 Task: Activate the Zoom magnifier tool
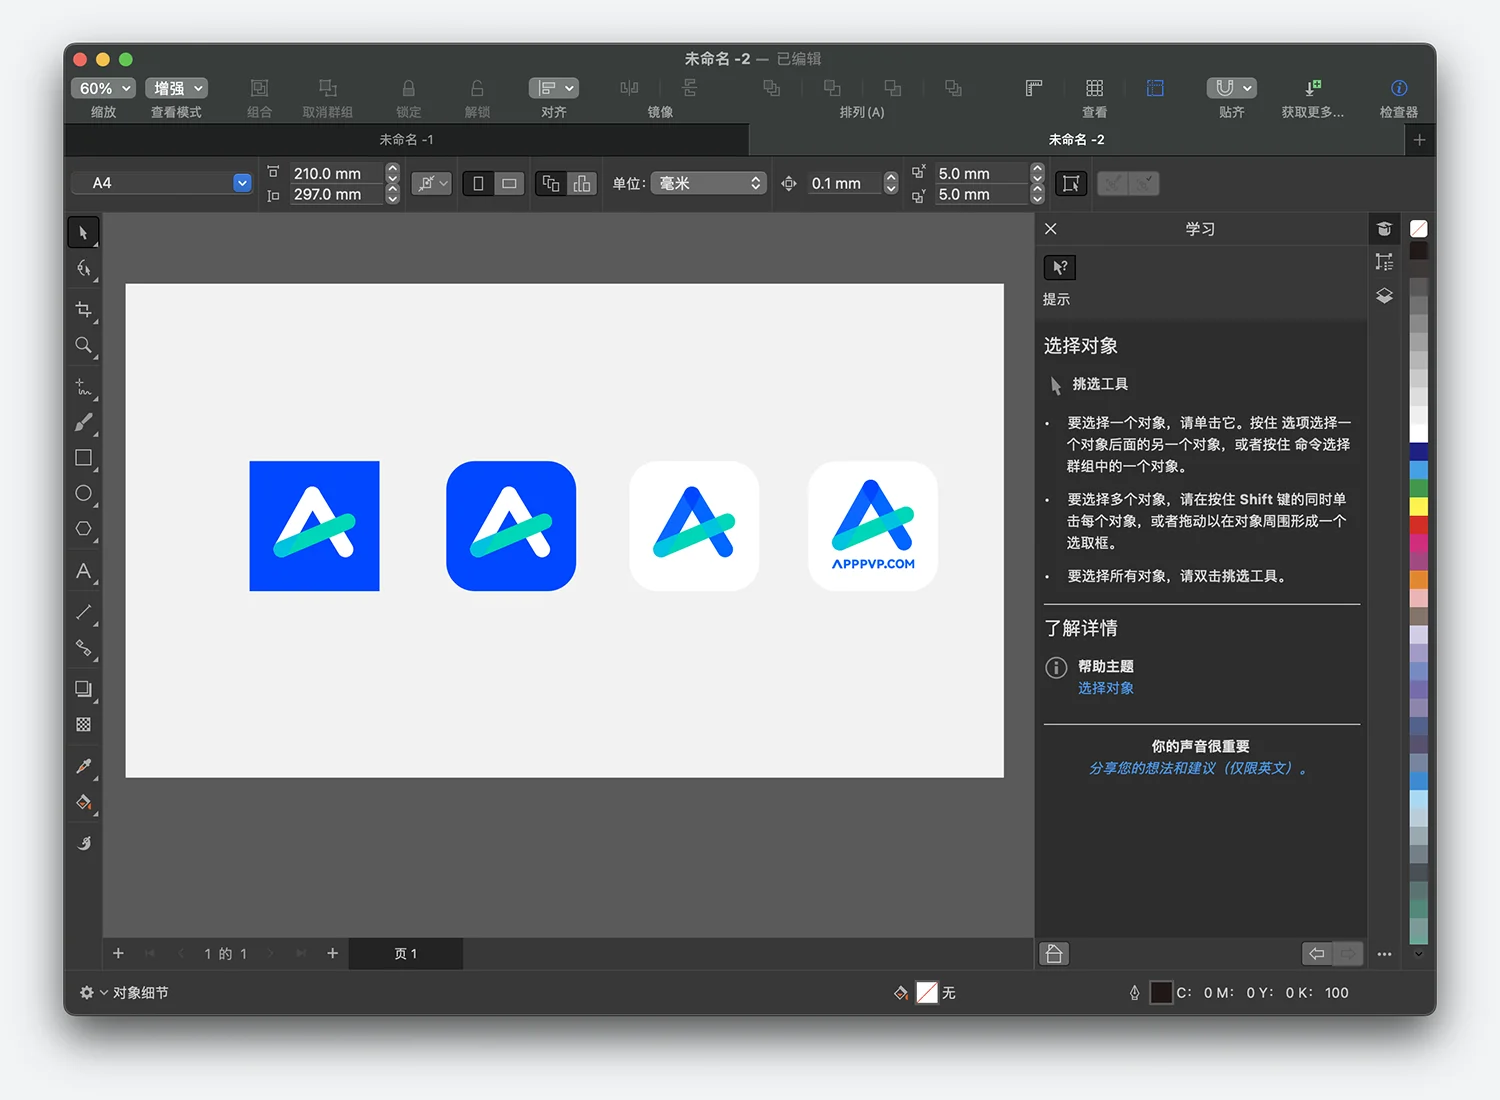tap(83, 346)
